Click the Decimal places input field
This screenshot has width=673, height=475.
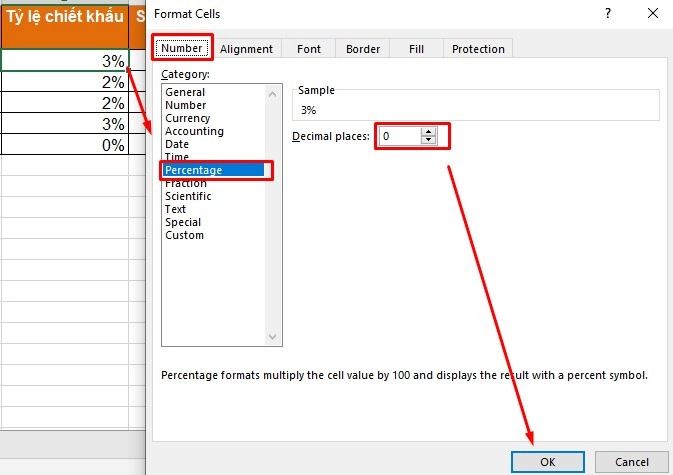400,136
